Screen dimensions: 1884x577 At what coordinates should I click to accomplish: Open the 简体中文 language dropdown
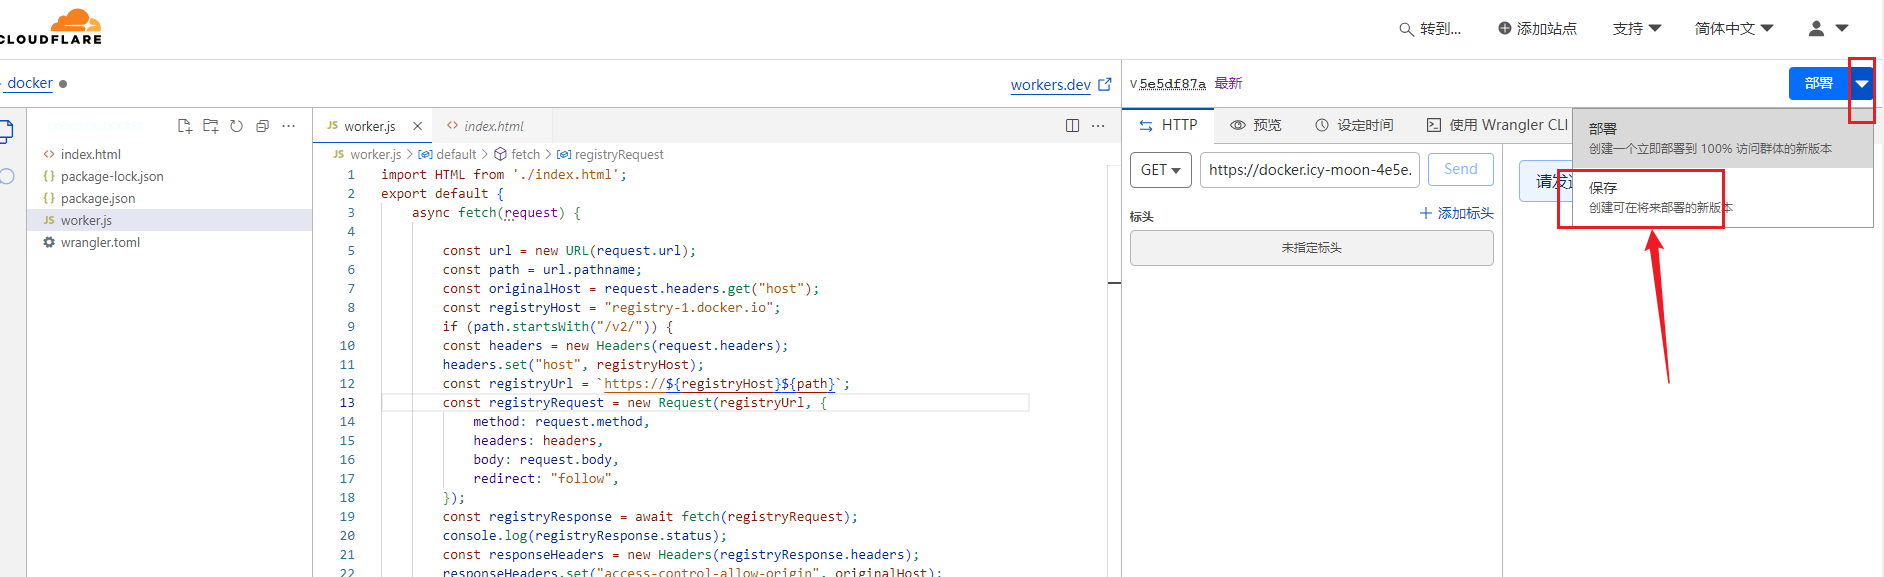tap(1734, 29)
